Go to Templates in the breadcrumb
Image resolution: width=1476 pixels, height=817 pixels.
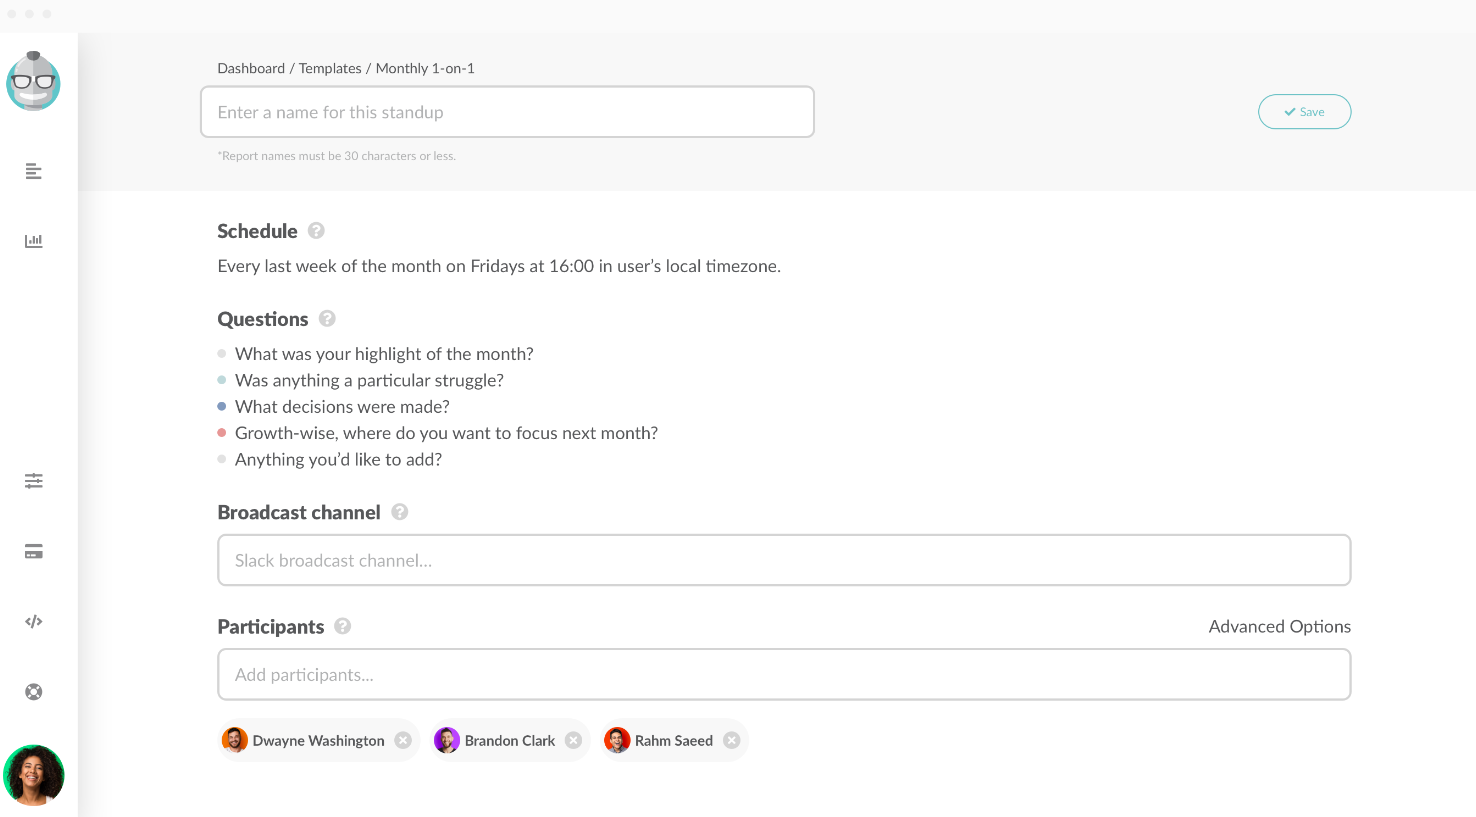coord(330,69)
